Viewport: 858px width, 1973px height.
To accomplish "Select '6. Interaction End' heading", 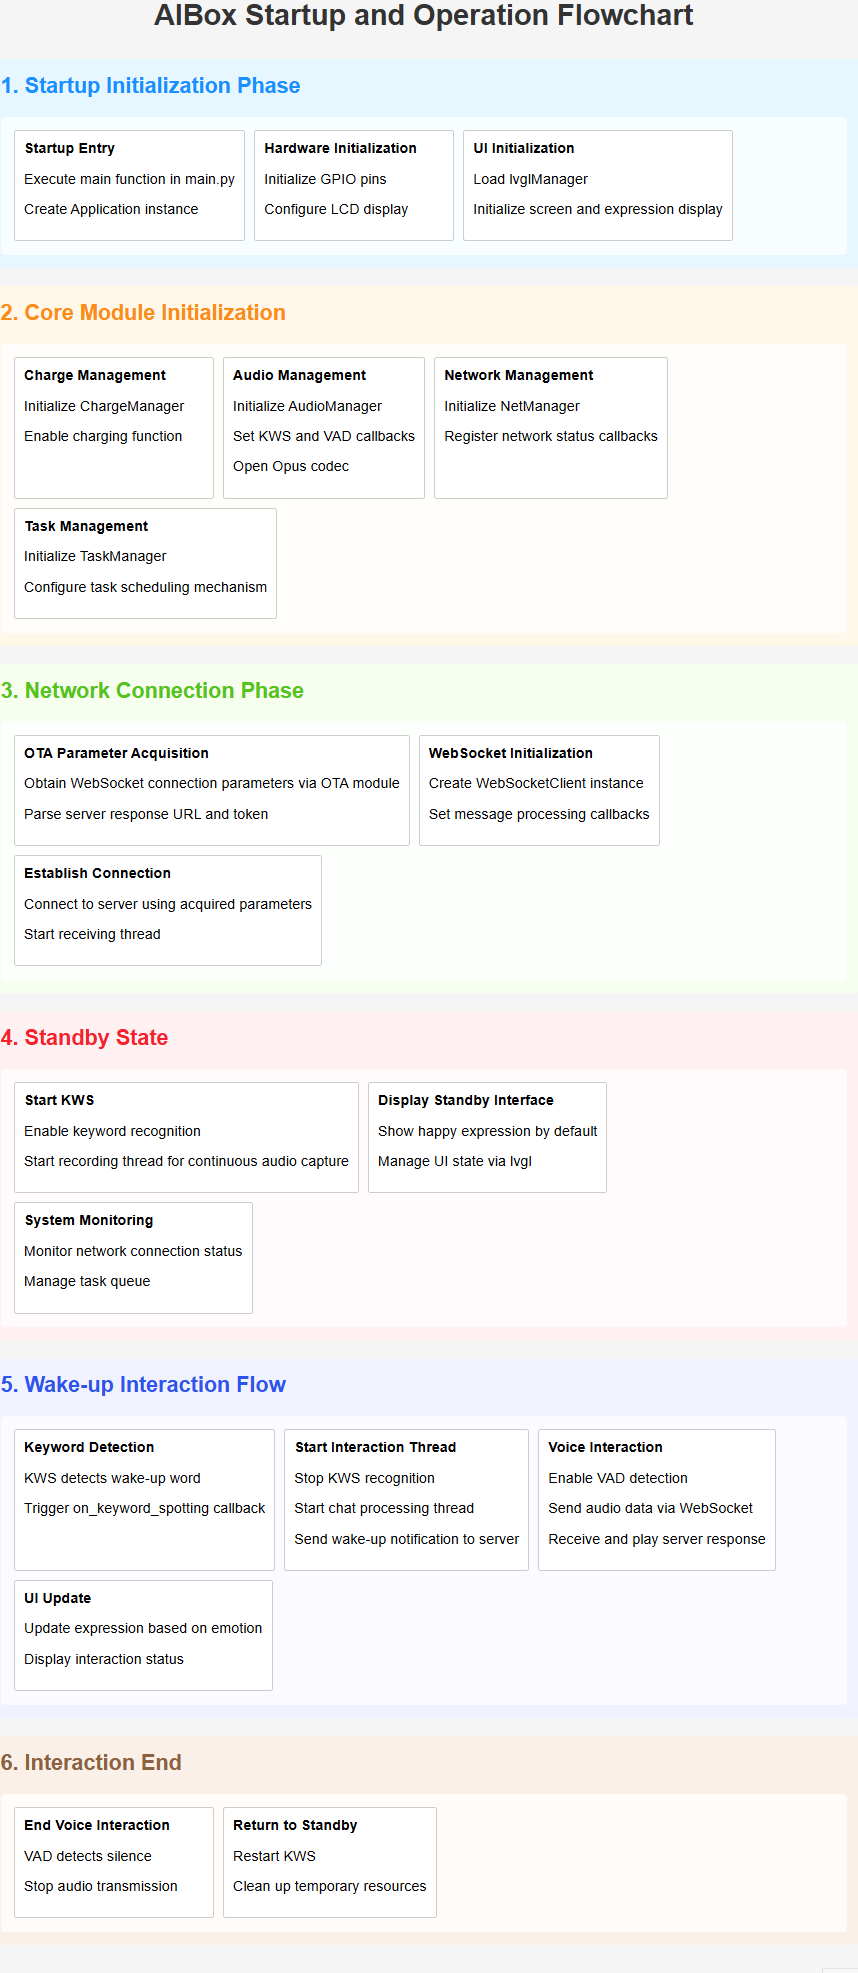I will click(x=91, y=1763).
